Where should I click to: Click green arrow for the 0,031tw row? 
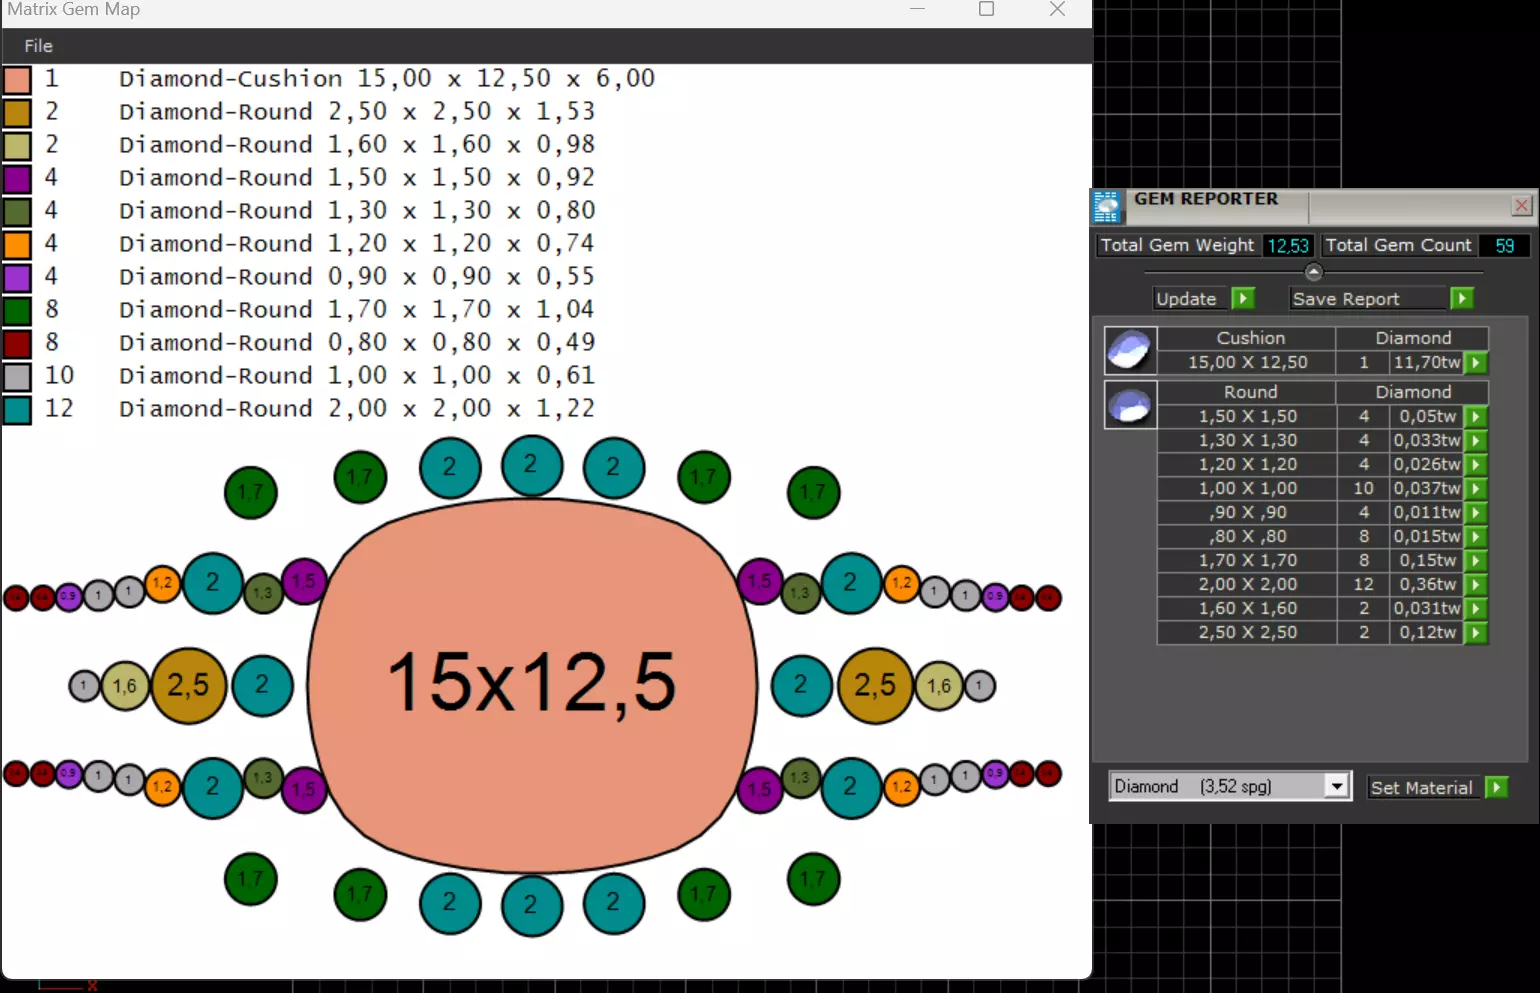click(1476, 609)
